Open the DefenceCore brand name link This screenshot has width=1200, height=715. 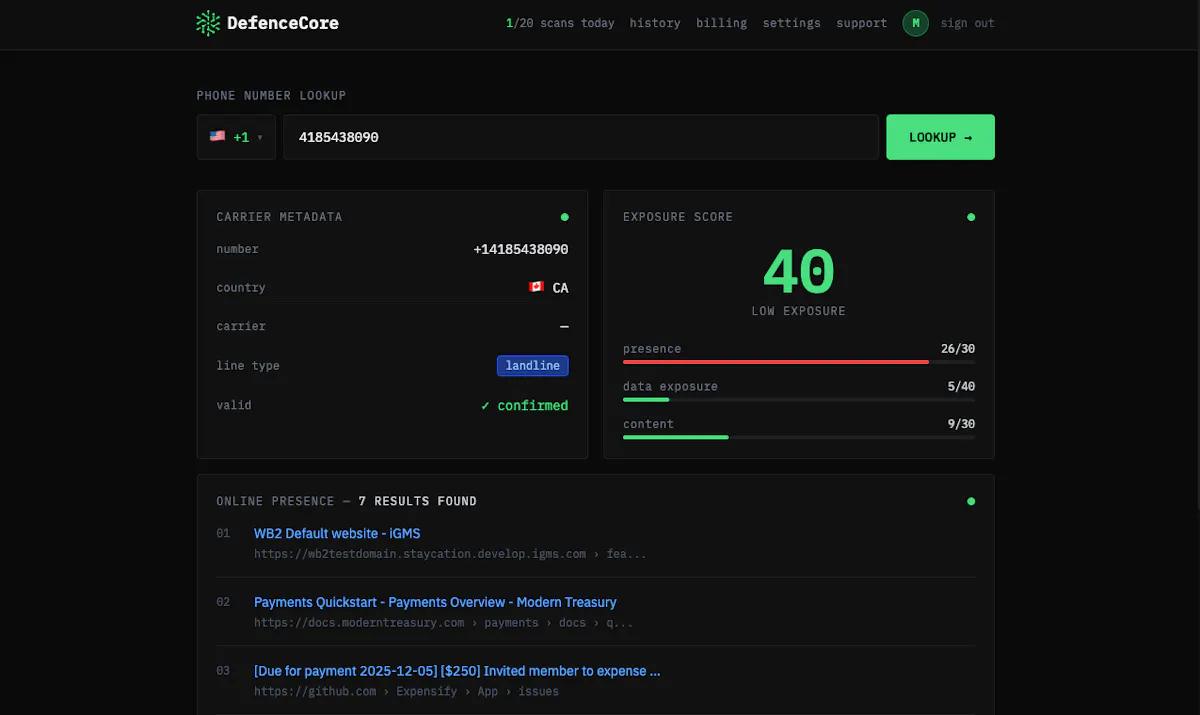click(x=283, y=23)
